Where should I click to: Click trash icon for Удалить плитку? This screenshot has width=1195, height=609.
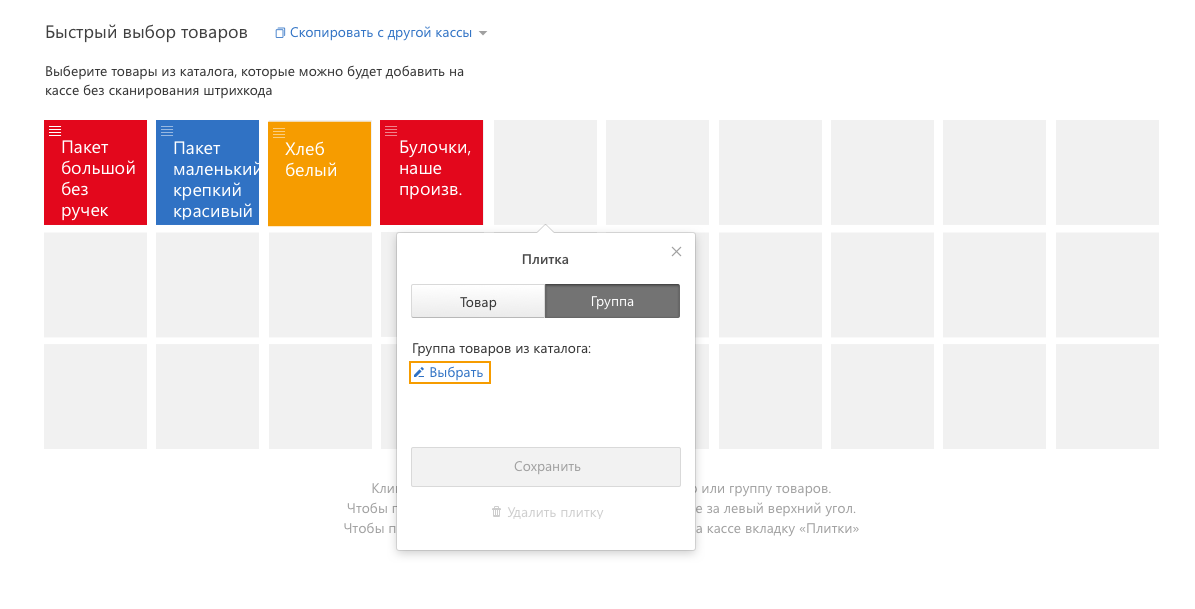[x=496, y=512]
